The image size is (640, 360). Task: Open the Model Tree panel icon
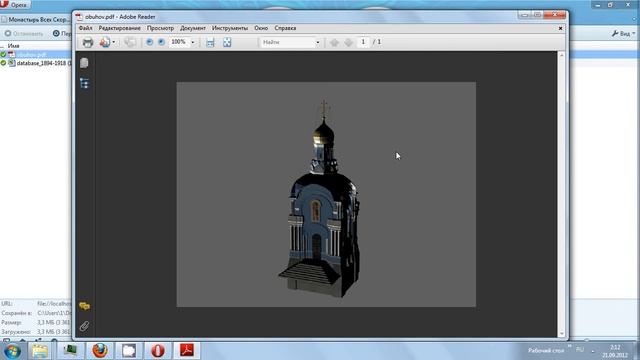pos(84,83)
